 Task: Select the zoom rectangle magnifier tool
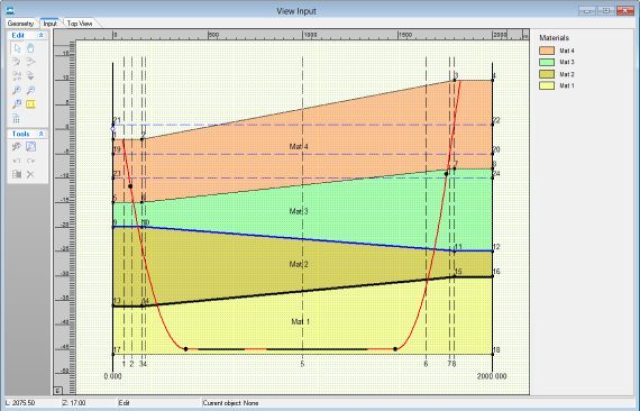pos(17,104)
